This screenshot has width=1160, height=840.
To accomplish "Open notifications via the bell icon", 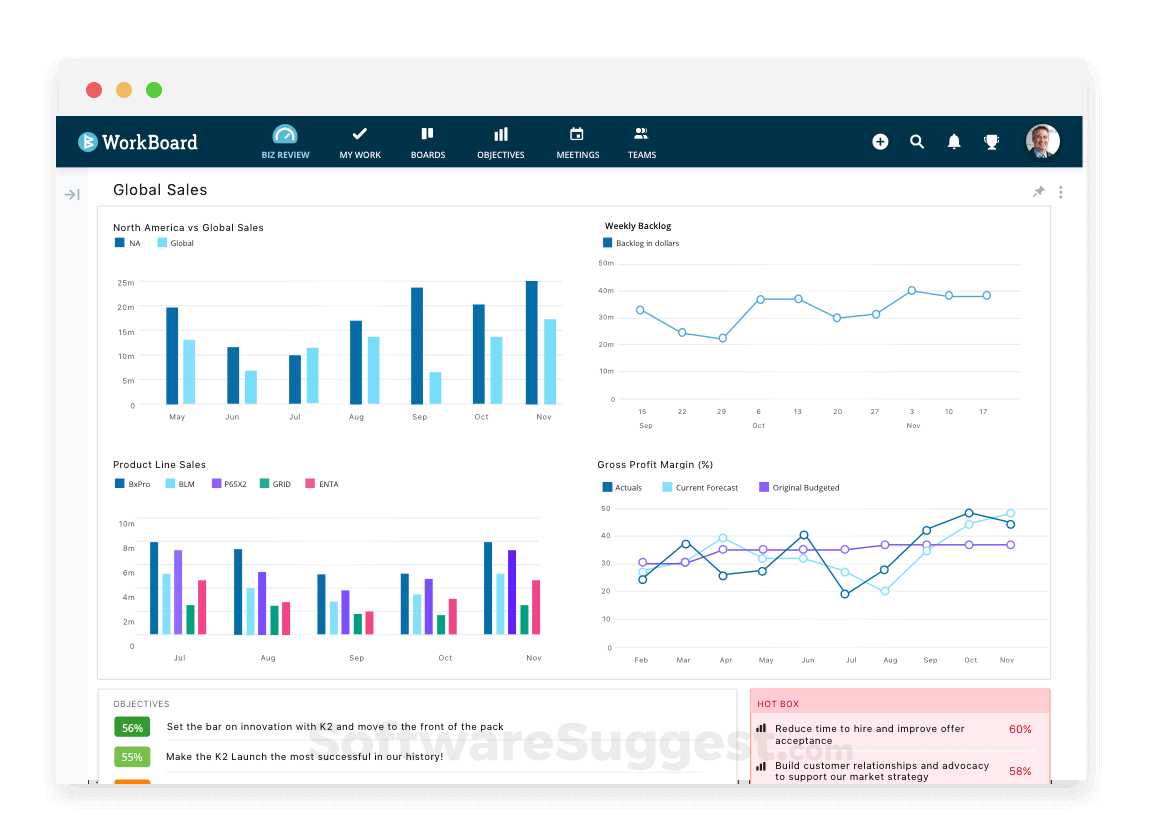I will (953, 141).
